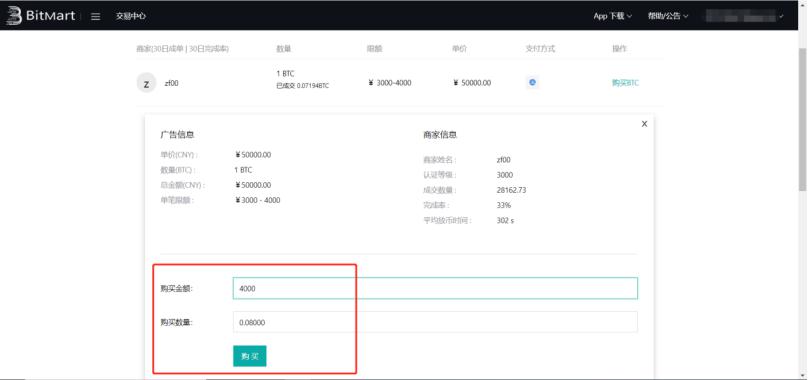Click the ¥ 50000.00 price in the listing row
Screen dimensions: 808x380
click(472, 82)
